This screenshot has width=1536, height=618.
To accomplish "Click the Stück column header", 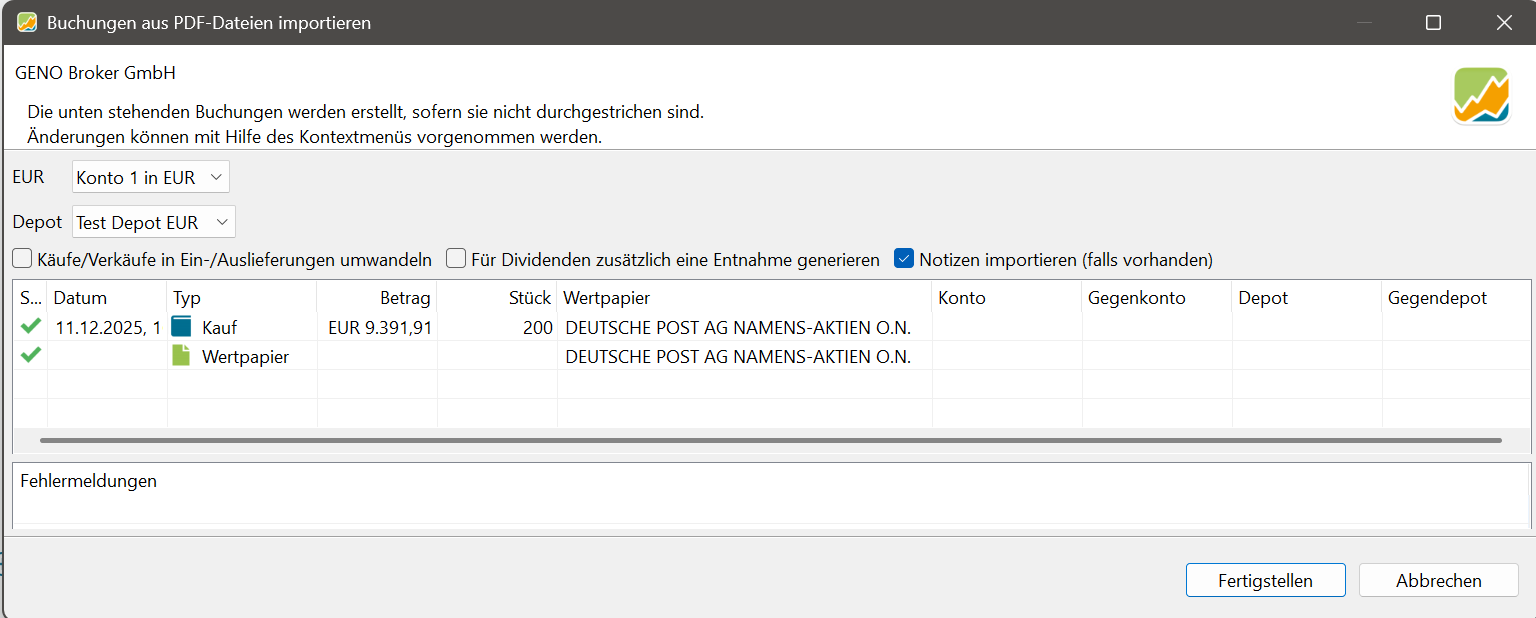I will coord(497,298).
